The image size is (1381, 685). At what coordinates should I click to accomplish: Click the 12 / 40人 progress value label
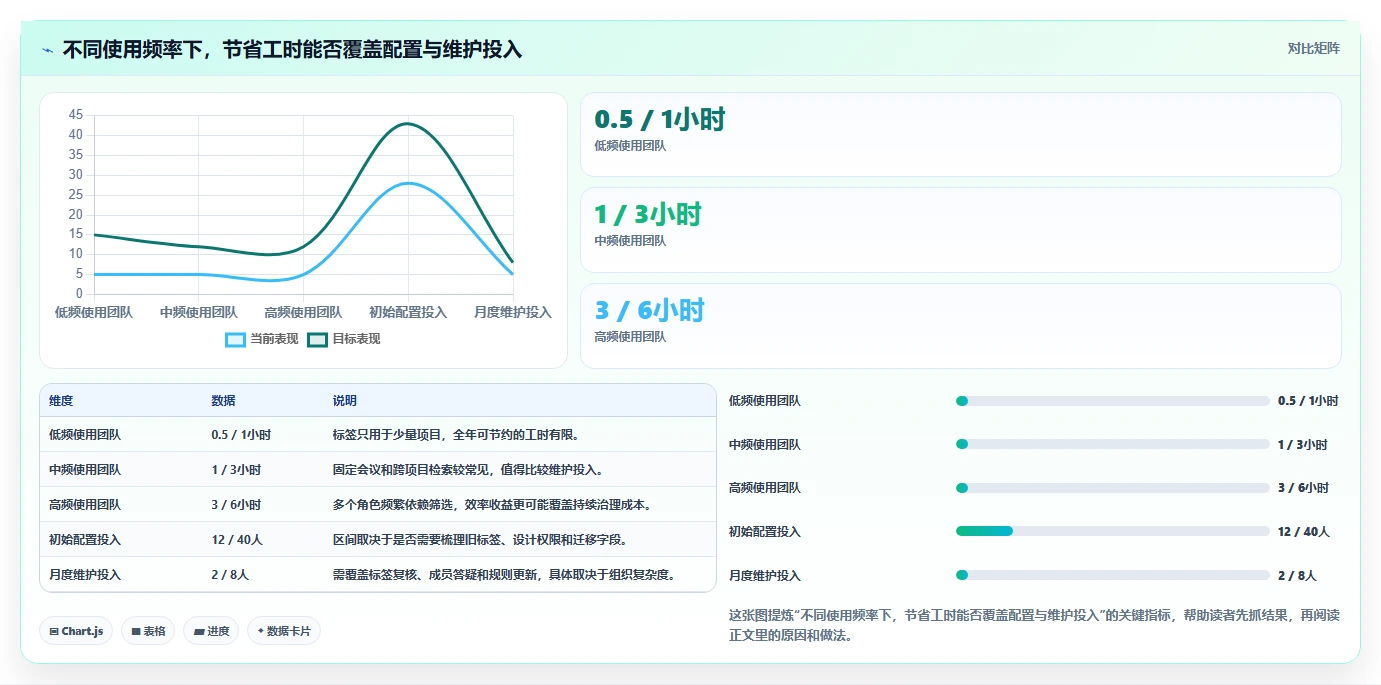(x=1304, y=532)
